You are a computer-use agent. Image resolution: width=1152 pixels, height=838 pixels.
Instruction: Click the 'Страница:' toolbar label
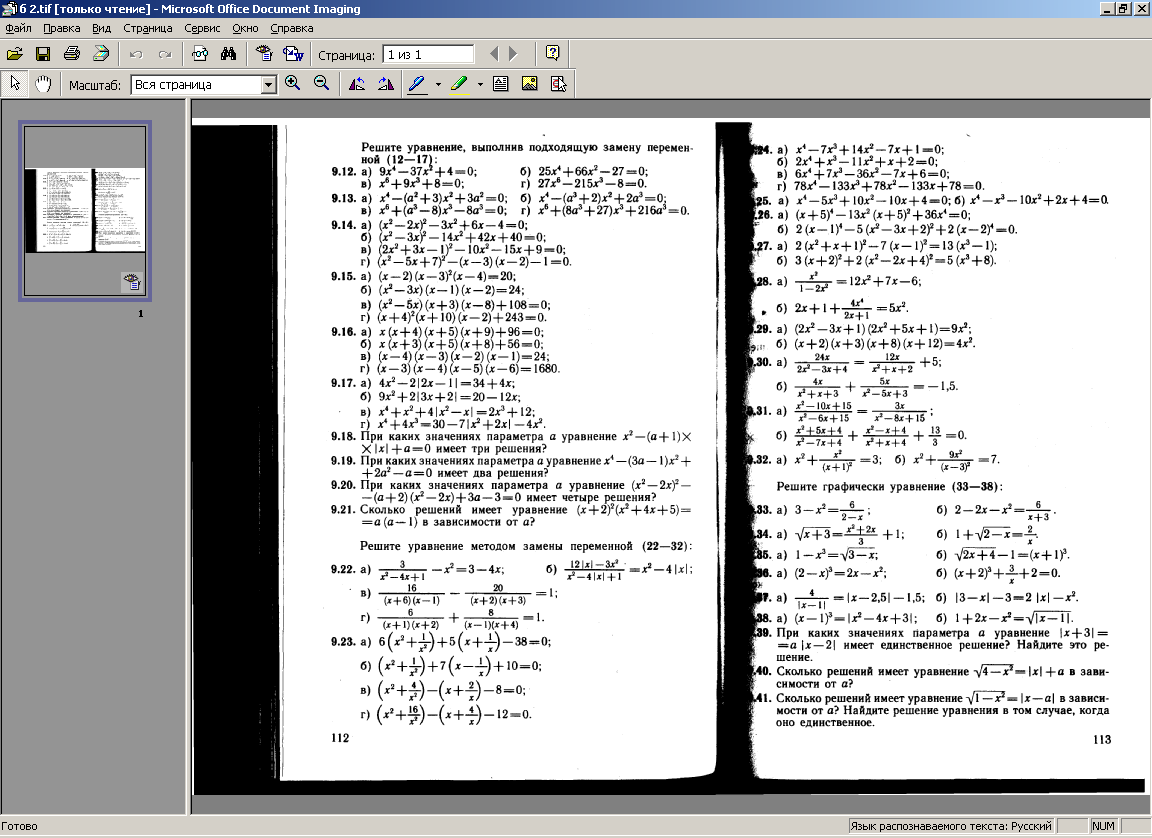(346, 55)
